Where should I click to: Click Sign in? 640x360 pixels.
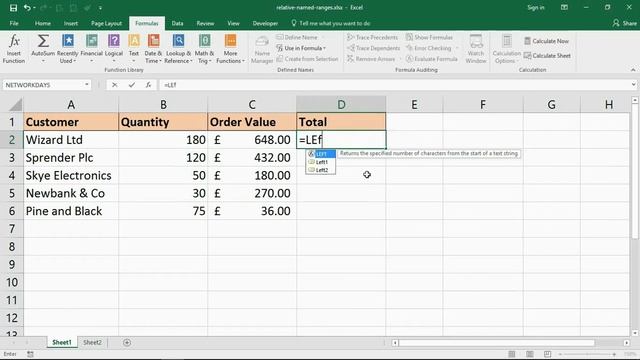[536, 7]
